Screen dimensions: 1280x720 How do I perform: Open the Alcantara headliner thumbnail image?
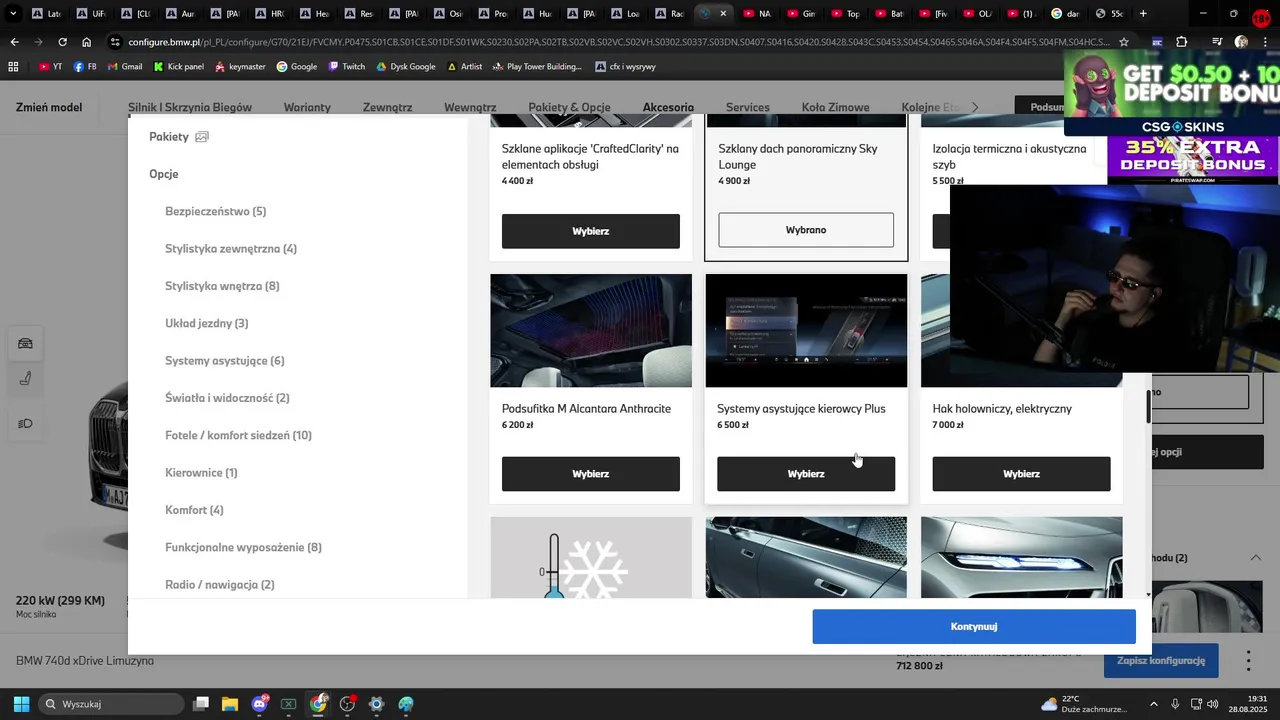coord(591,331)
